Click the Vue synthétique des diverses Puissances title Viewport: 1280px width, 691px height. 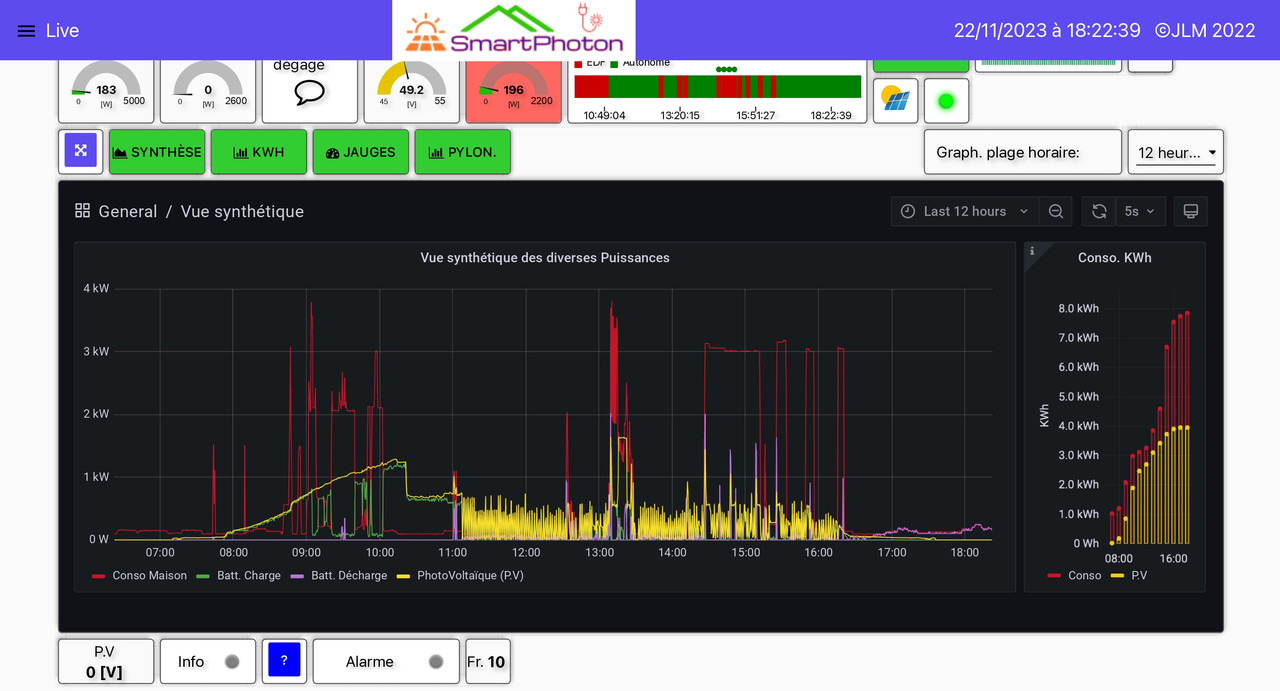pos(545,258)
